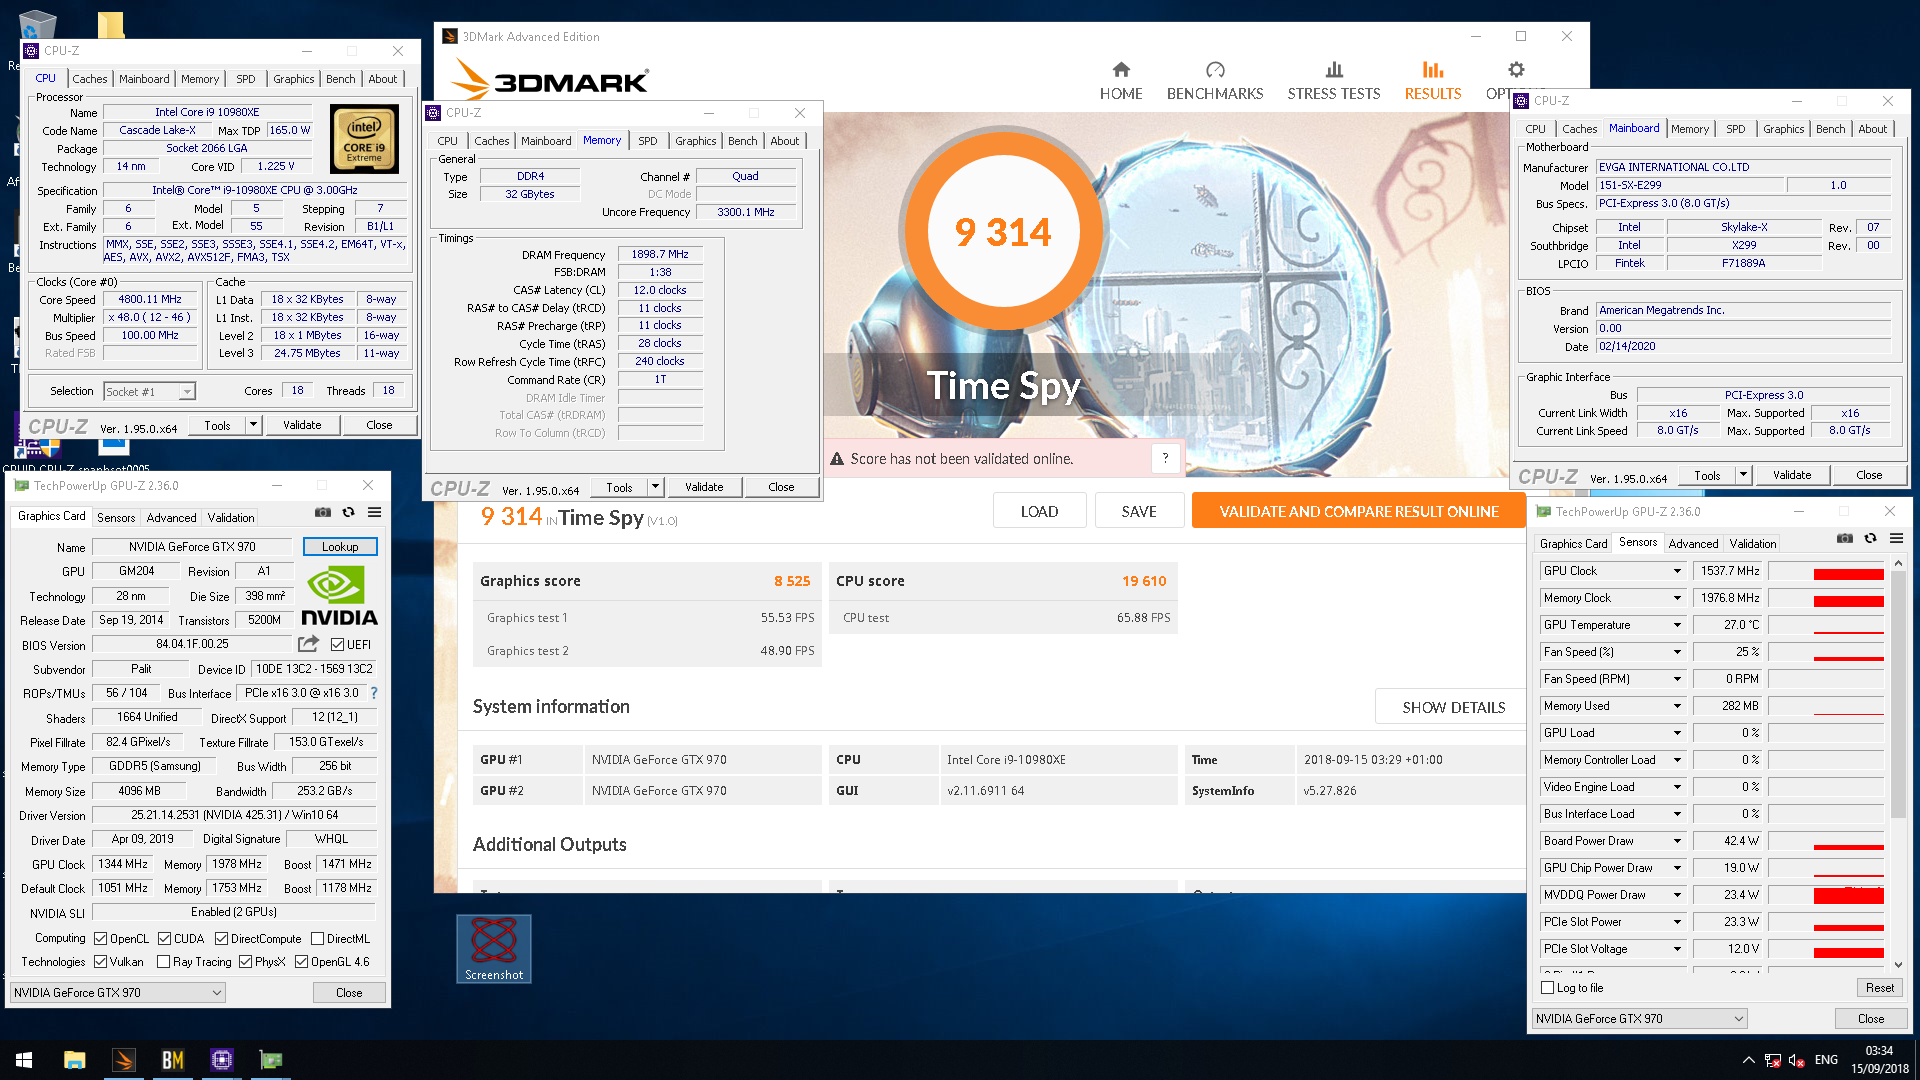Click the network icon in system tray
Image resolution: width=1920 pixels, height=1080 pixels.
coord(1772,1060)
